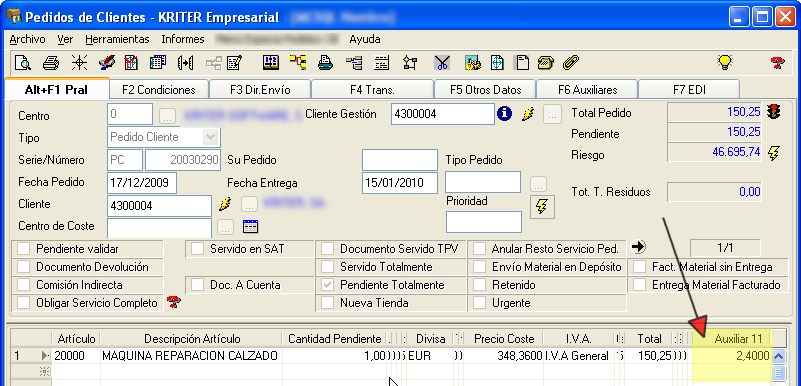
Task: Open the Herramientas menu
Action: (x=117, y=39)
